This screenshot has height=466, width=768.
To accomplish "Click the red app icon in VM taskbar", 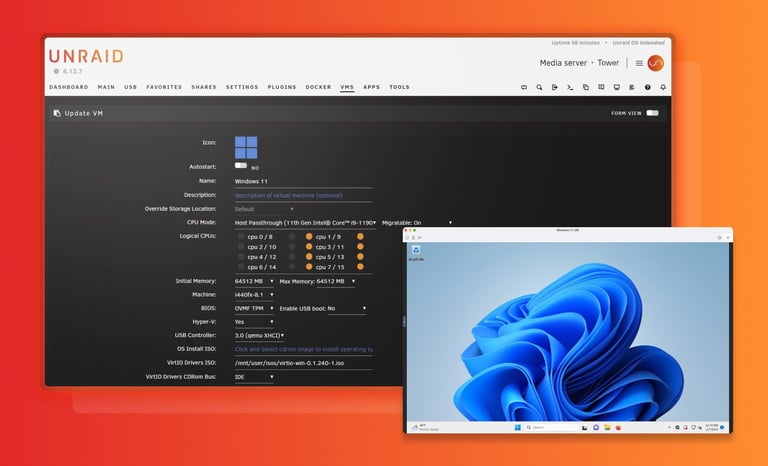I will [x=618, y=427].
